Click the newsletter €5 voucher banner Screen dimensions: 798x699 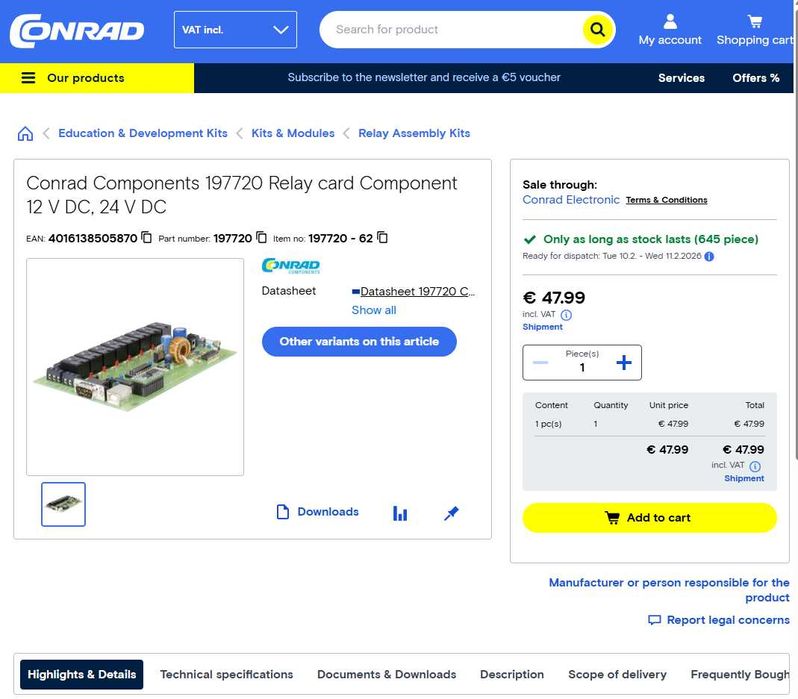(x=423, y=77)
